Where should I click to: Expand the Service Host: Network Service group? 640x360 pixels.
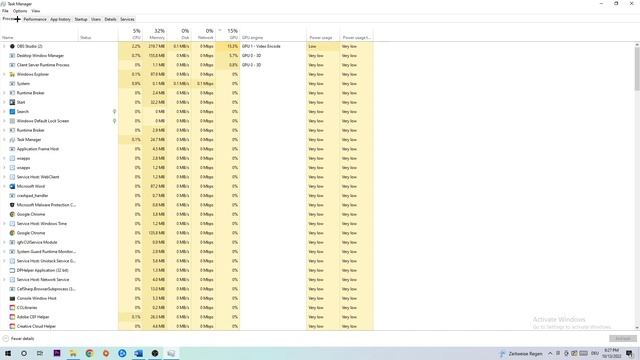4,280
